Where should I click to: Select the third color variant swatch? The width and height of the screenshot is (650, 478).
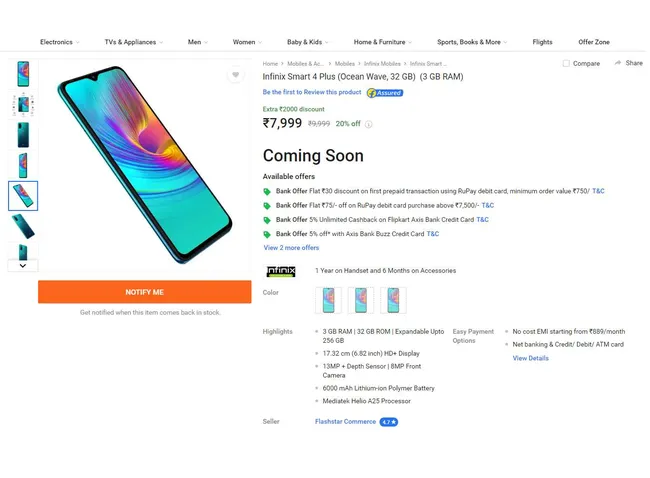393,300
